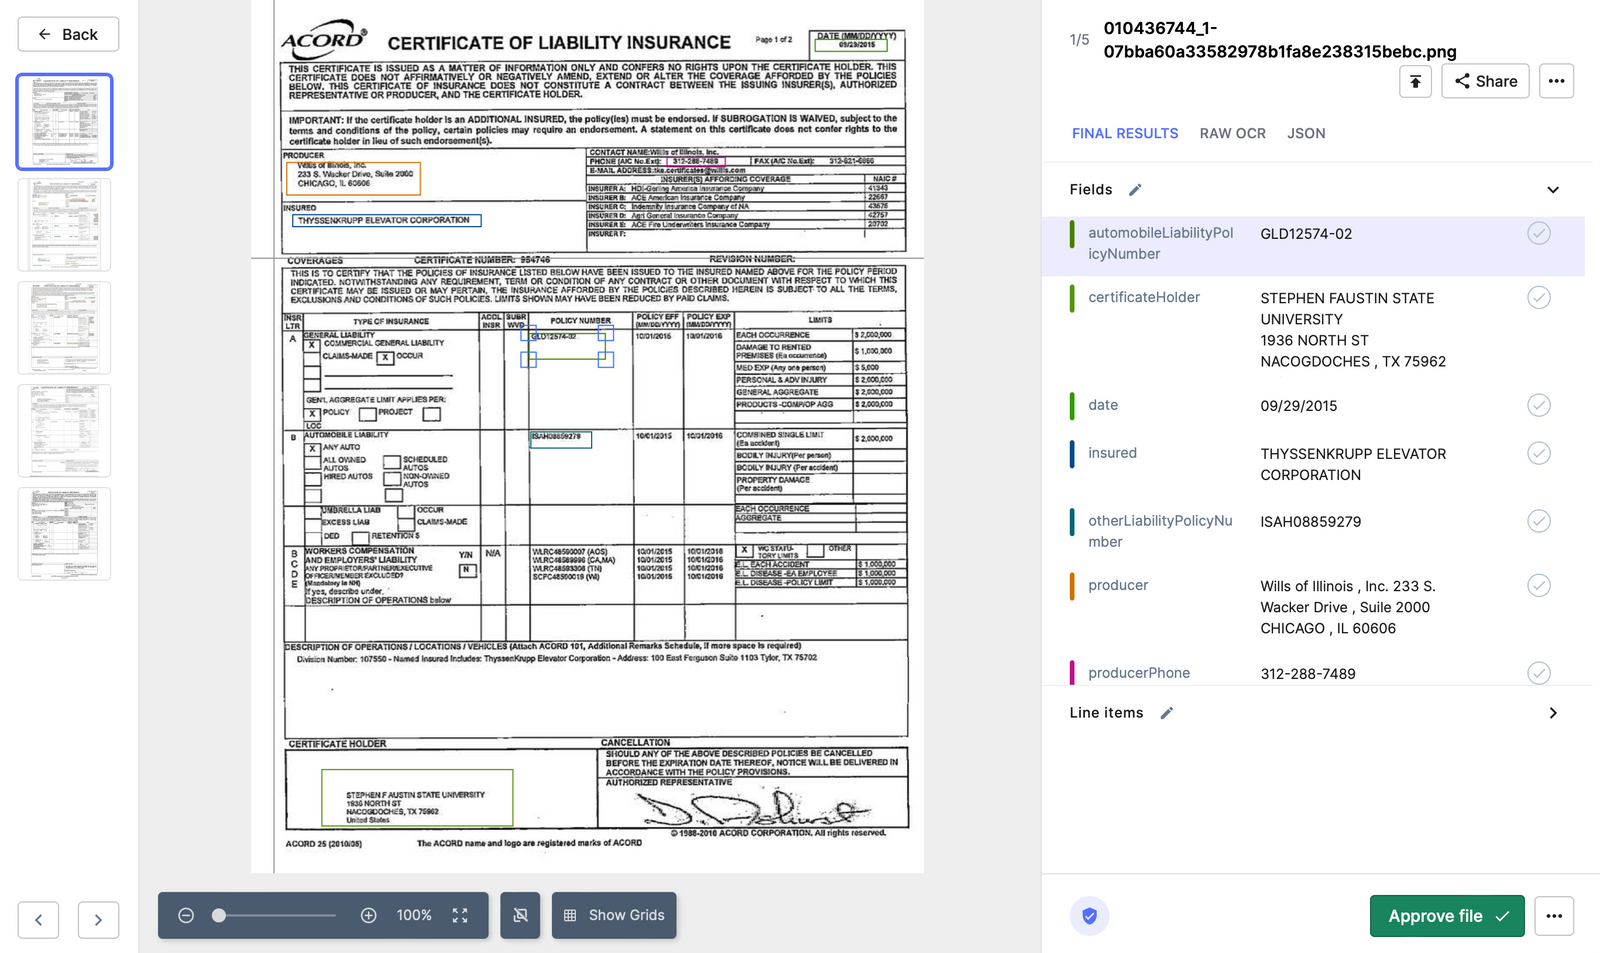The width and height of the screenshot is (1600, 953).
Task: Click the Share button
Action: click(1485, 81)
